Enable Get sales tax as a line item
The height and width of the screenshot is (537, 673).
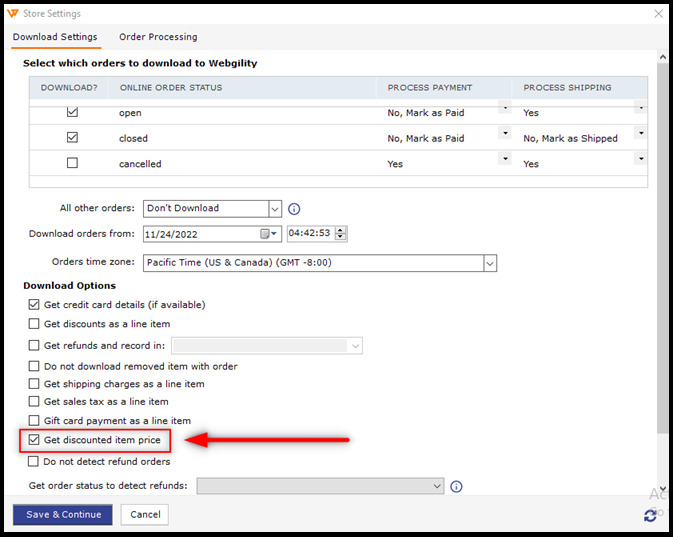click(x=35, y=402)
